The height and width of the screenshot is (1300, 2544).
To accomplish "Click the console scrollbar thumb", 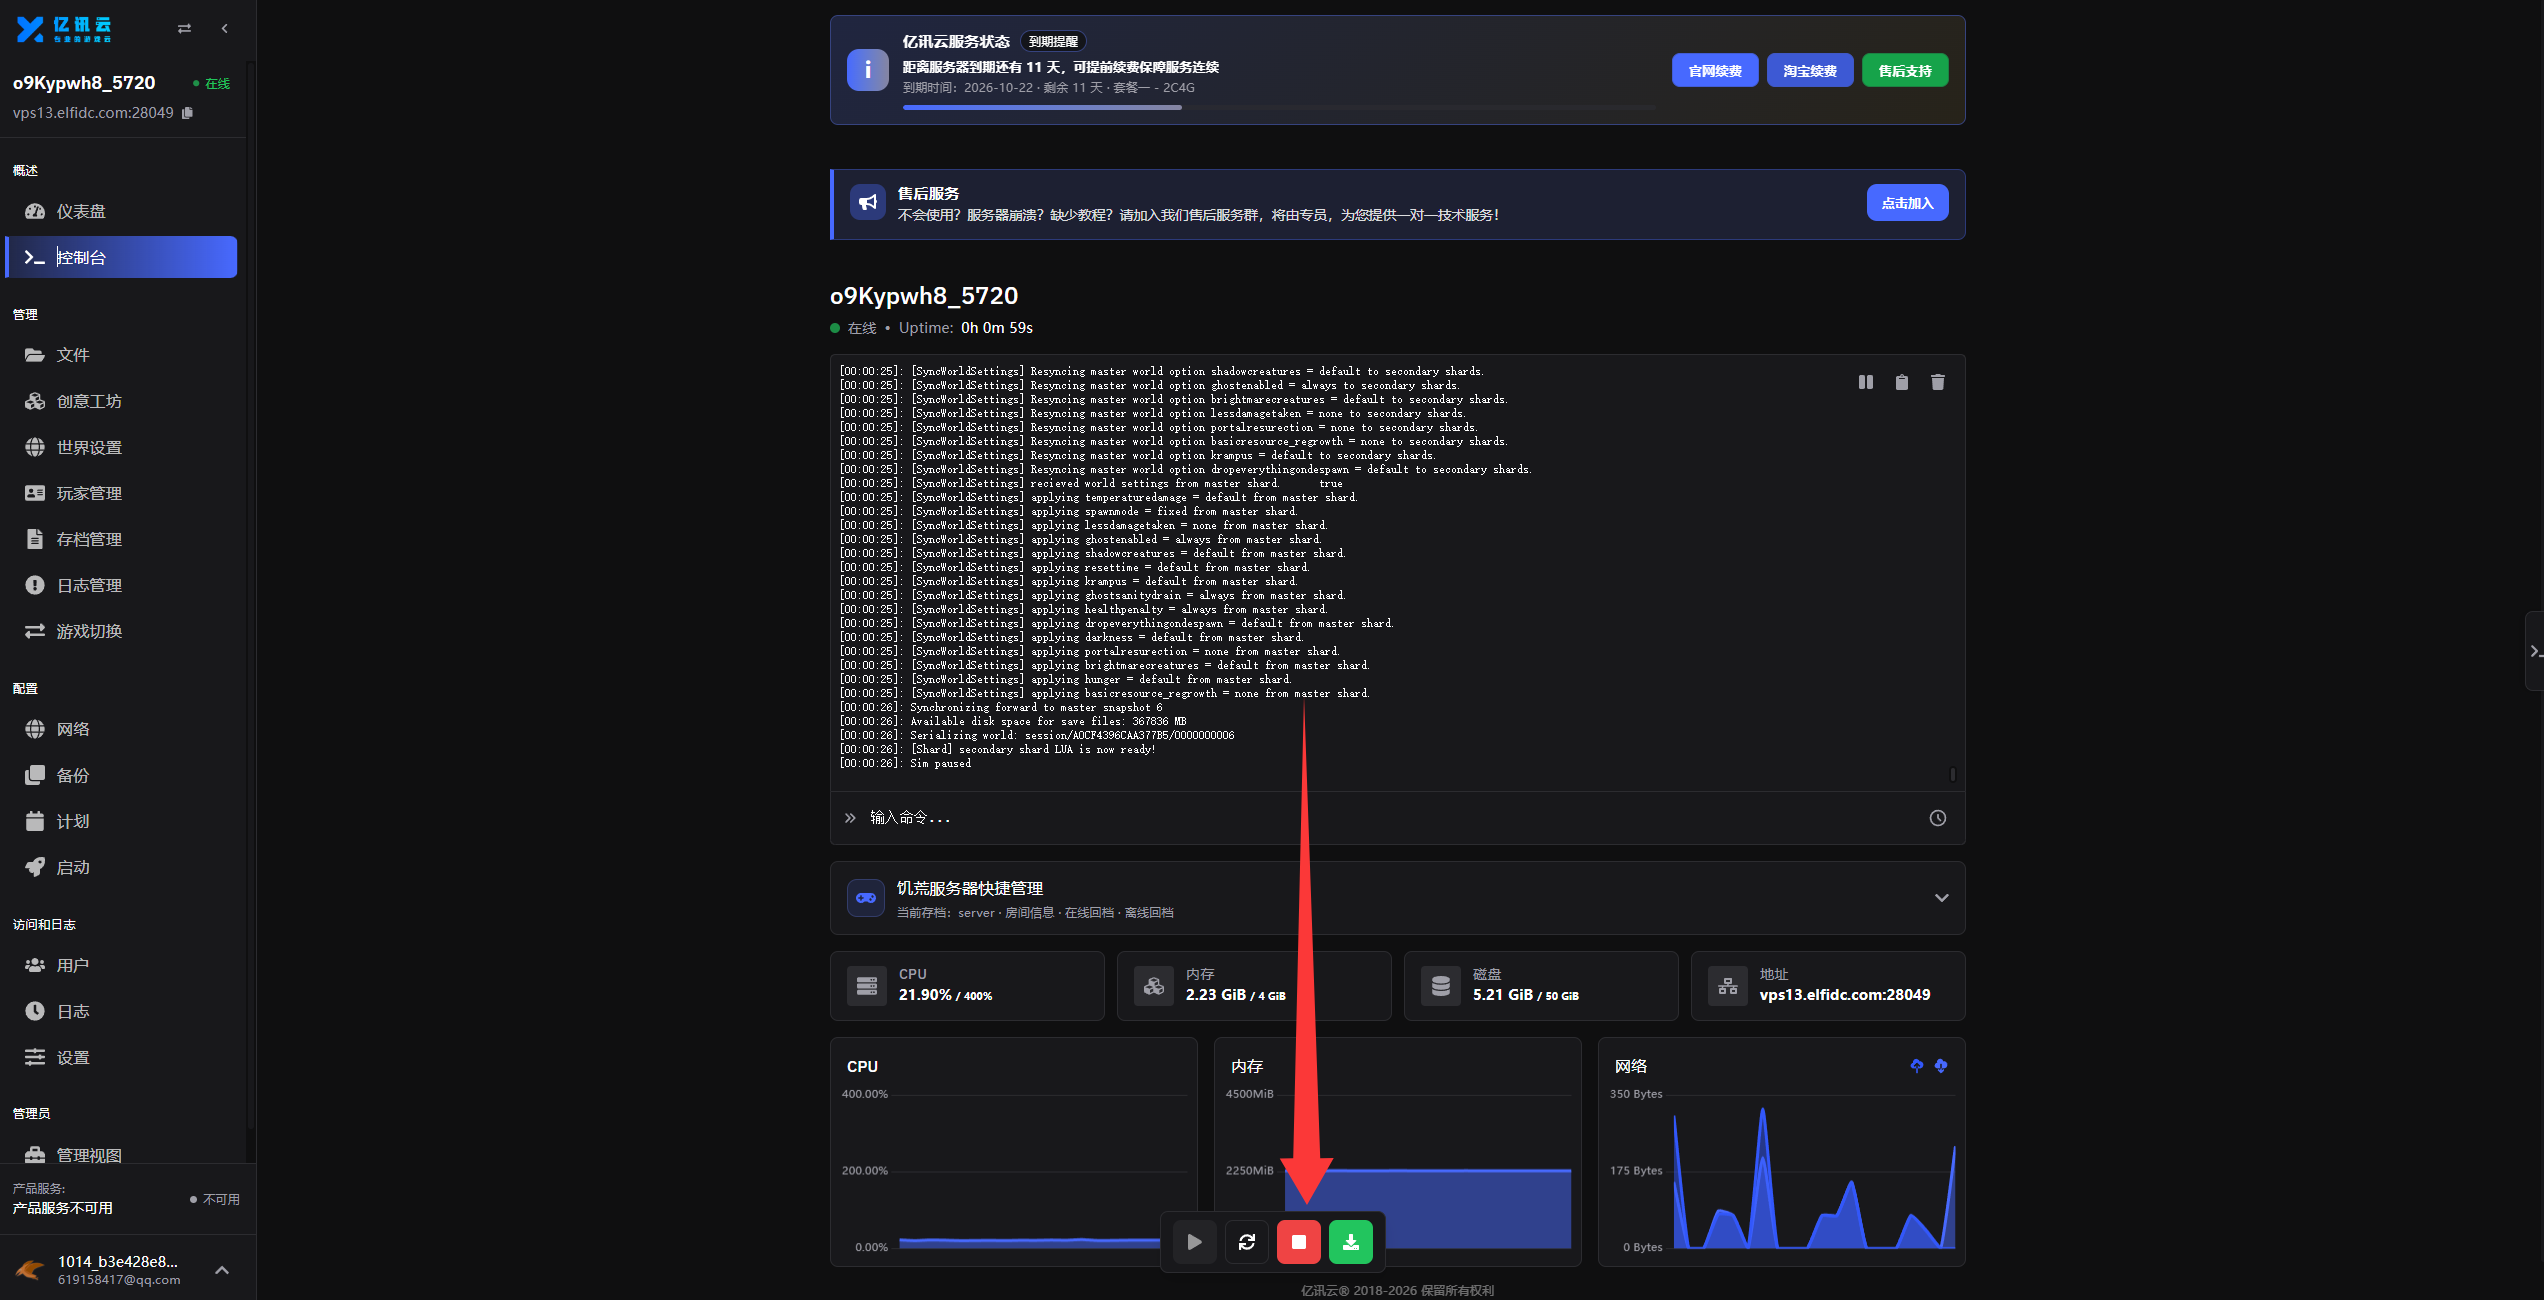I will [1953, 774].
